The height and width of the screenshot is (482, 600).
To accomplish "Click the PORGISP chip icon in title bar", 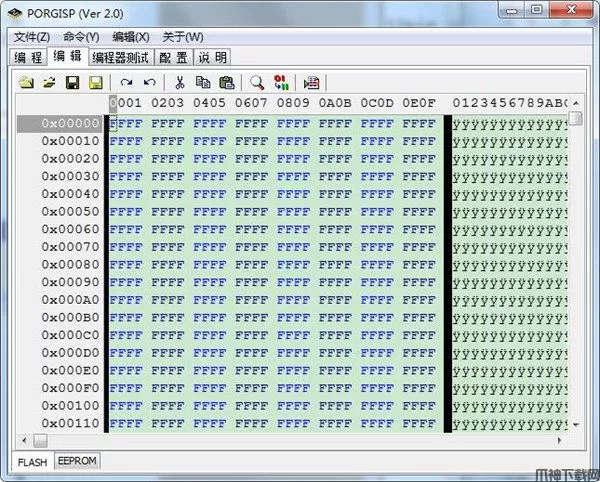I will click(15, 14).
